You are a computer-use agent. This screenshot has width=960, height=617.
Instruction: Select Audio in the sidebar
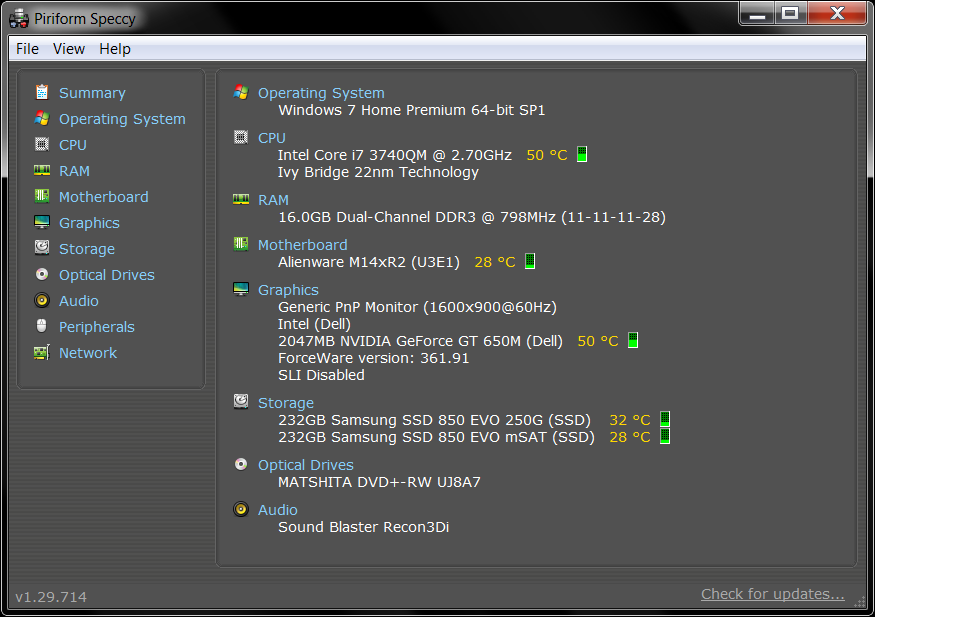[78, 301]
